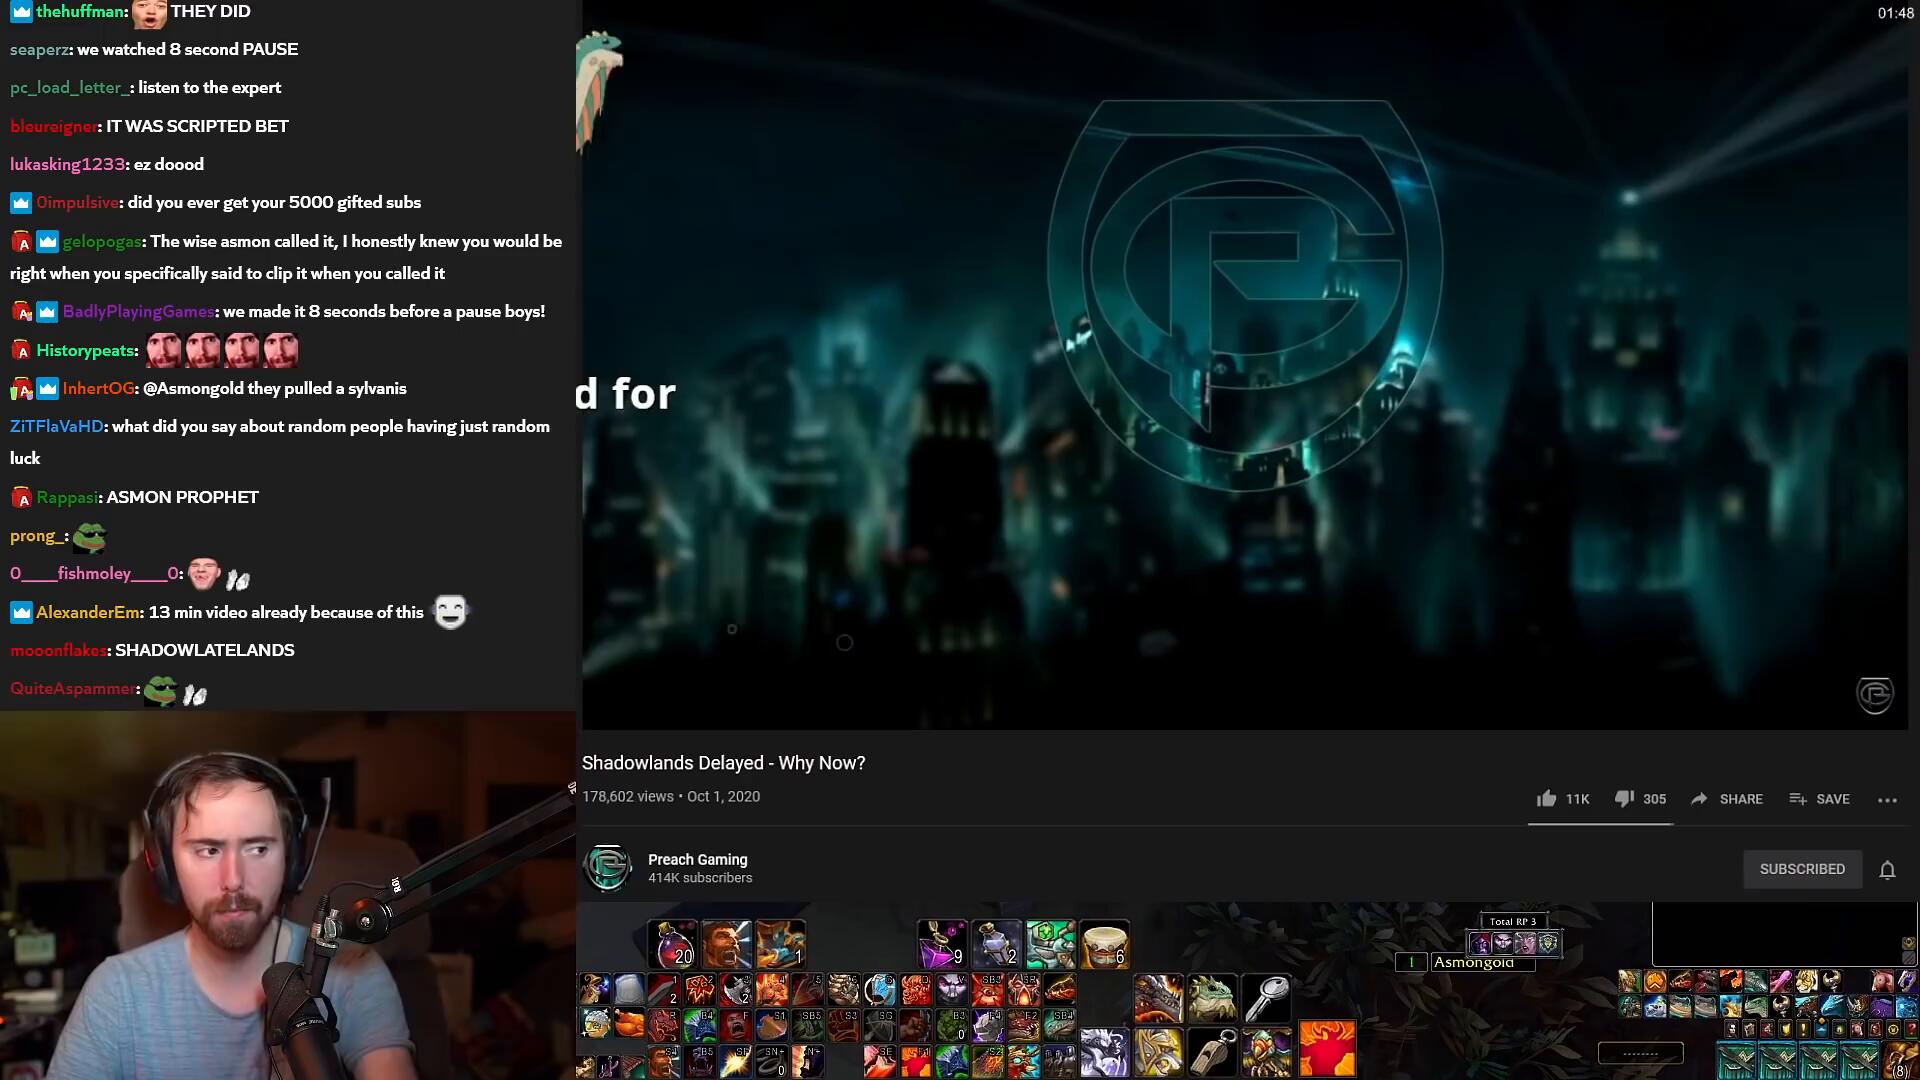Viewport: 1920px width, 1080px height.
Task: Click the like/dislike ratio bar
Action: [x=1600, y=824]
